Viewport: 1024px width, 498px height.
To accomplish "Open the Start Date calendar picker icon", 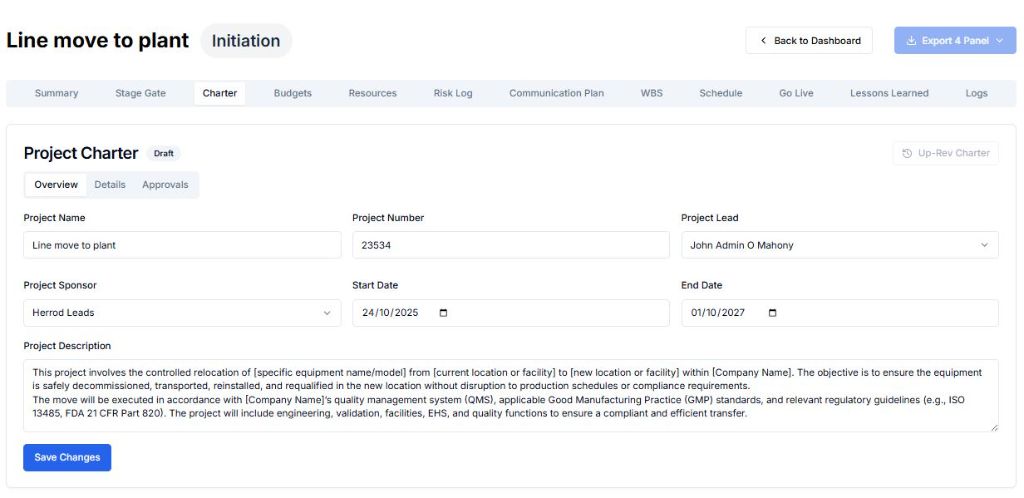I will pyautogui.click(x=443, y=313).
